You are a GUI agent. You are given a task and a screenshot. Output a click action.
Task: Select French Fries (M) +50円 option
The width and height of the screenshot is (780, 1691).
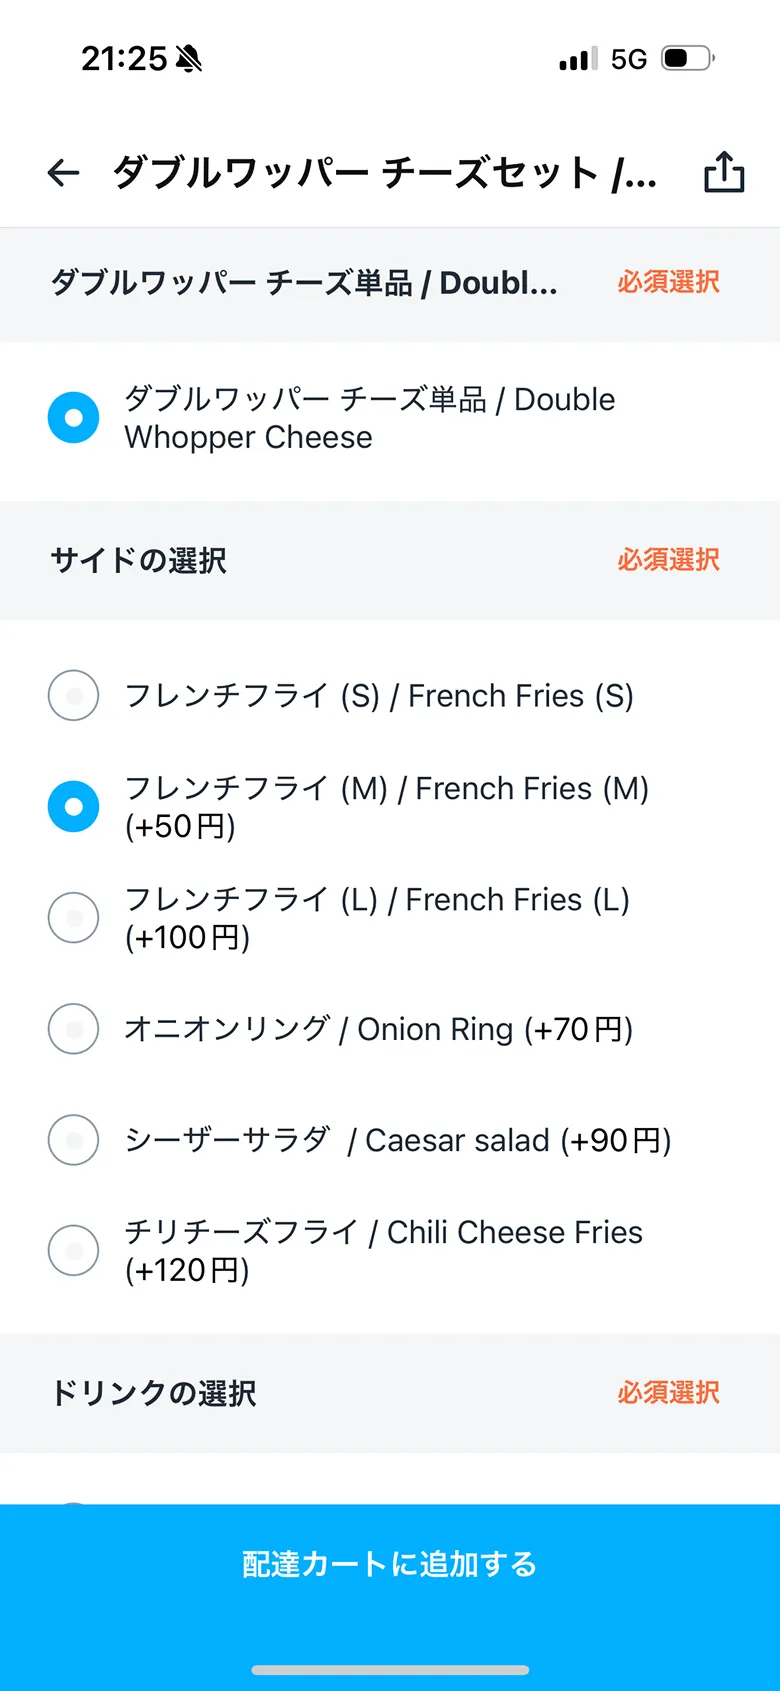pyautogui.click(x=74, y=806)
